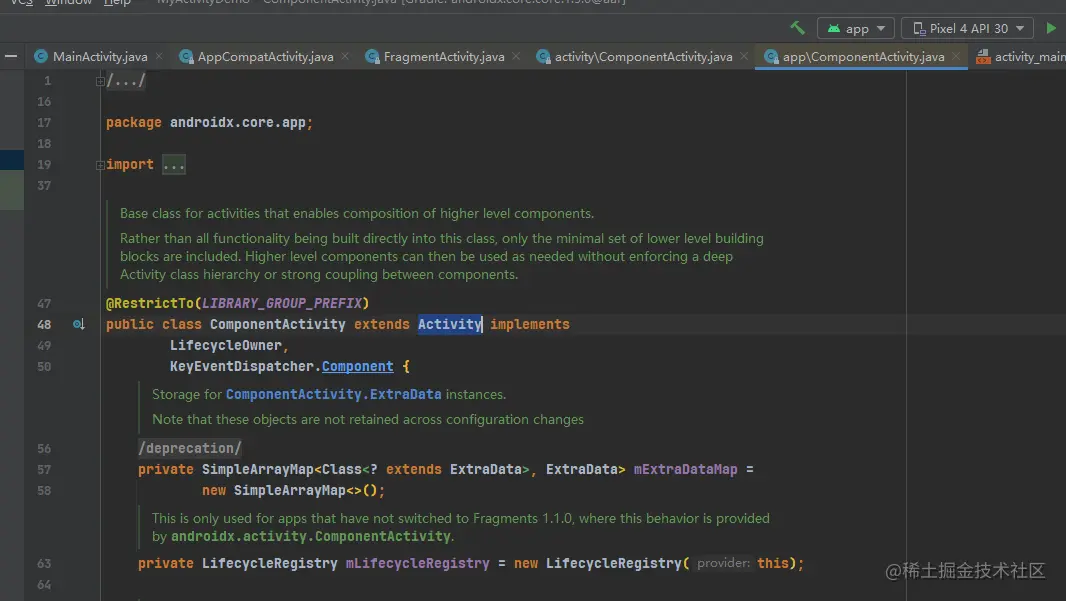The image size is (1066, 601).
Task: Switch to the AppCompatActivity.java tab
Action: pyautogui.click(x=265, y=56)
